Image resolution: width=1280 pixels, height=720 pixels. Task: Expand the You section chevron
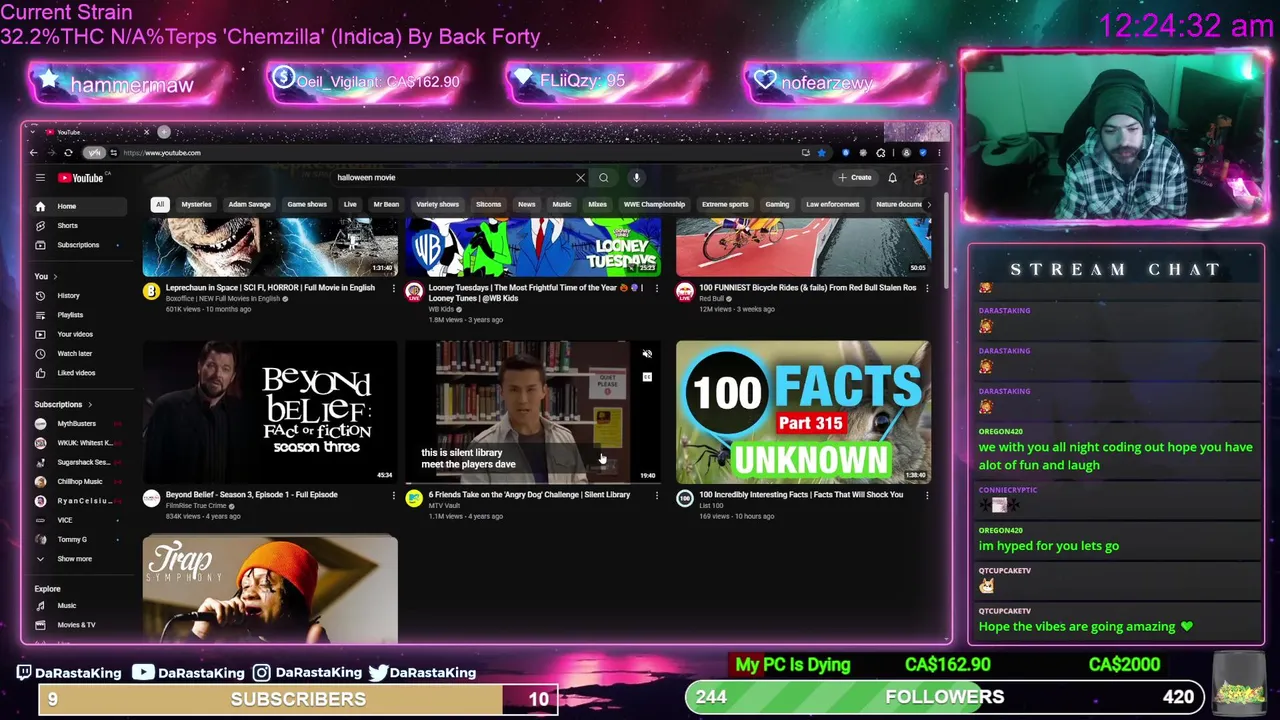55,277
